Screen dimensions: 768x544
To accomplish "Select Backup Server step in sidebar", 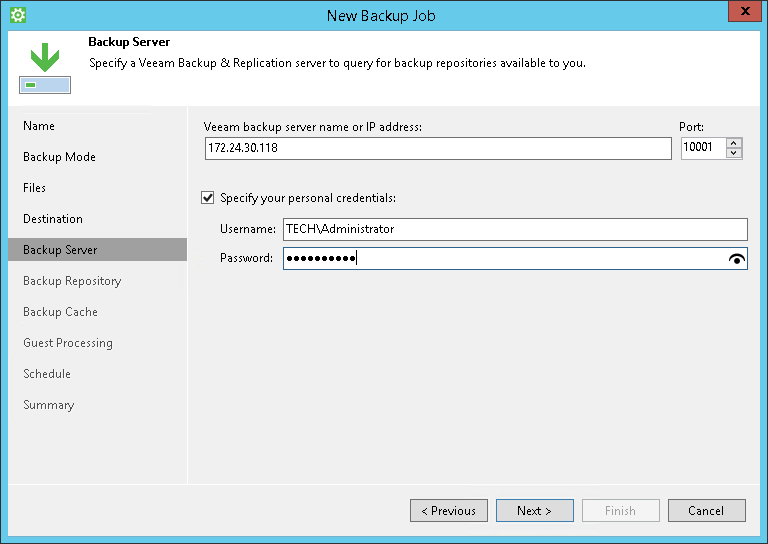I will click(60, 250).
